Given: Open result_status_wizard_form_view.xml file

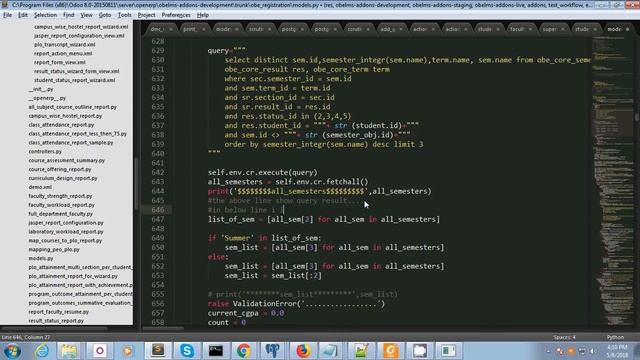Looking at the screenshot, I should click(76, 71).
